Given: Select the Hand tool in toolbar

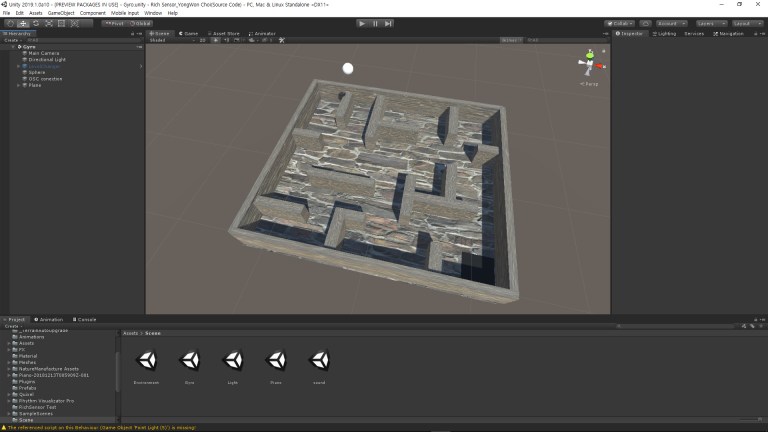Looking at the screenshot, I should click(x=9, y=23).
